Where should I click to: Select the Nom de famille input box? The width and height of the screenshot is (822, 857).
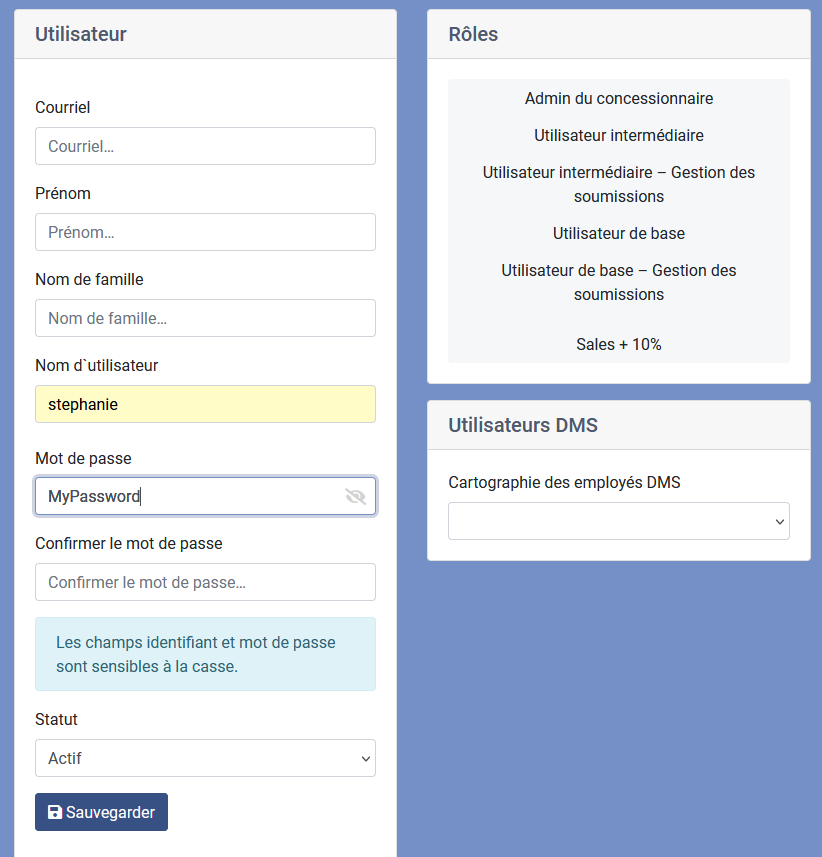pos(205,318)
